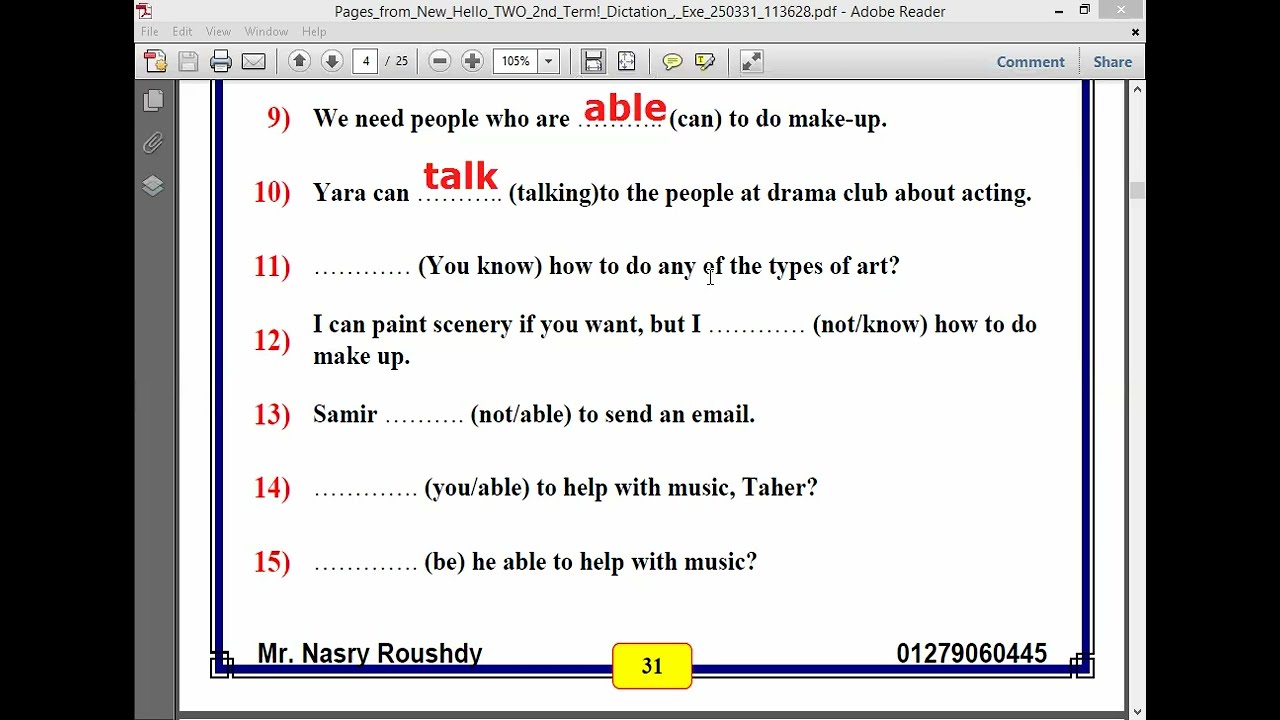The image size is (1280, 720).
Task: Close the document with small X
Action: [1135, 32]
